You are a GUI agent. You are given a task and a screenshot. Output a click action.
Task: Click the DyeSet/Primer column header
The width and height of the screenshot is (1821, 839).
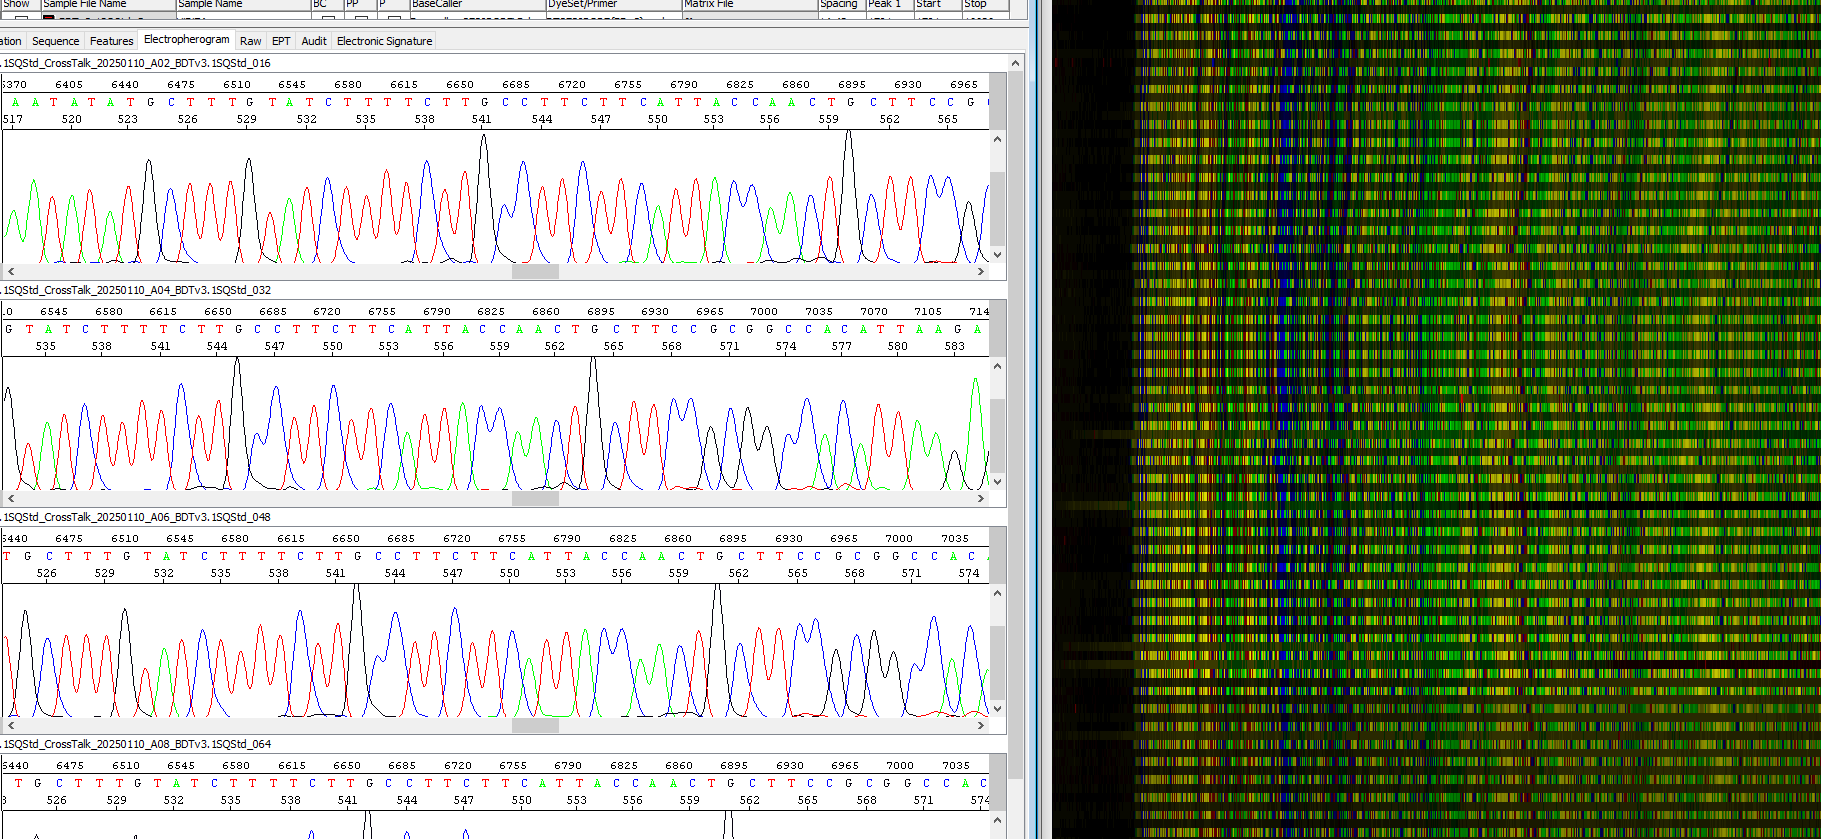[x=613, y=5]
